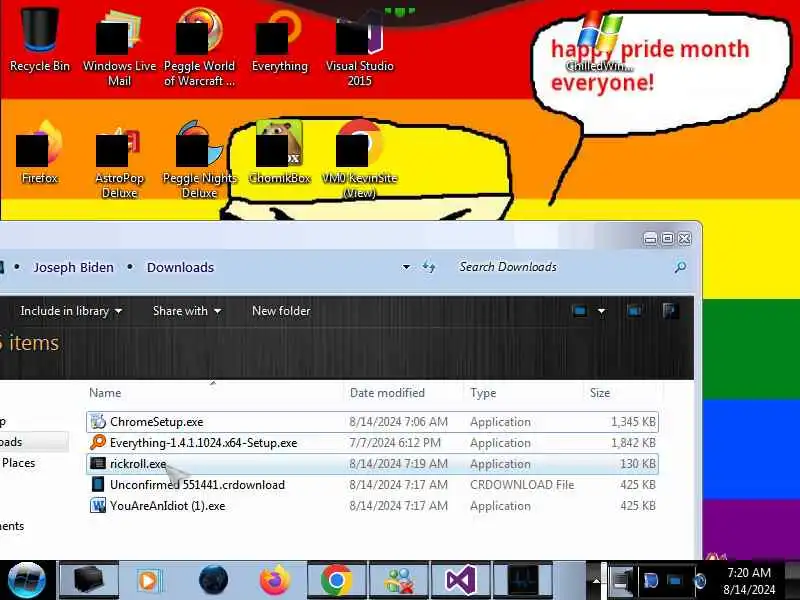Open Visual Studio from the taskbar

[x=461, y=581]
